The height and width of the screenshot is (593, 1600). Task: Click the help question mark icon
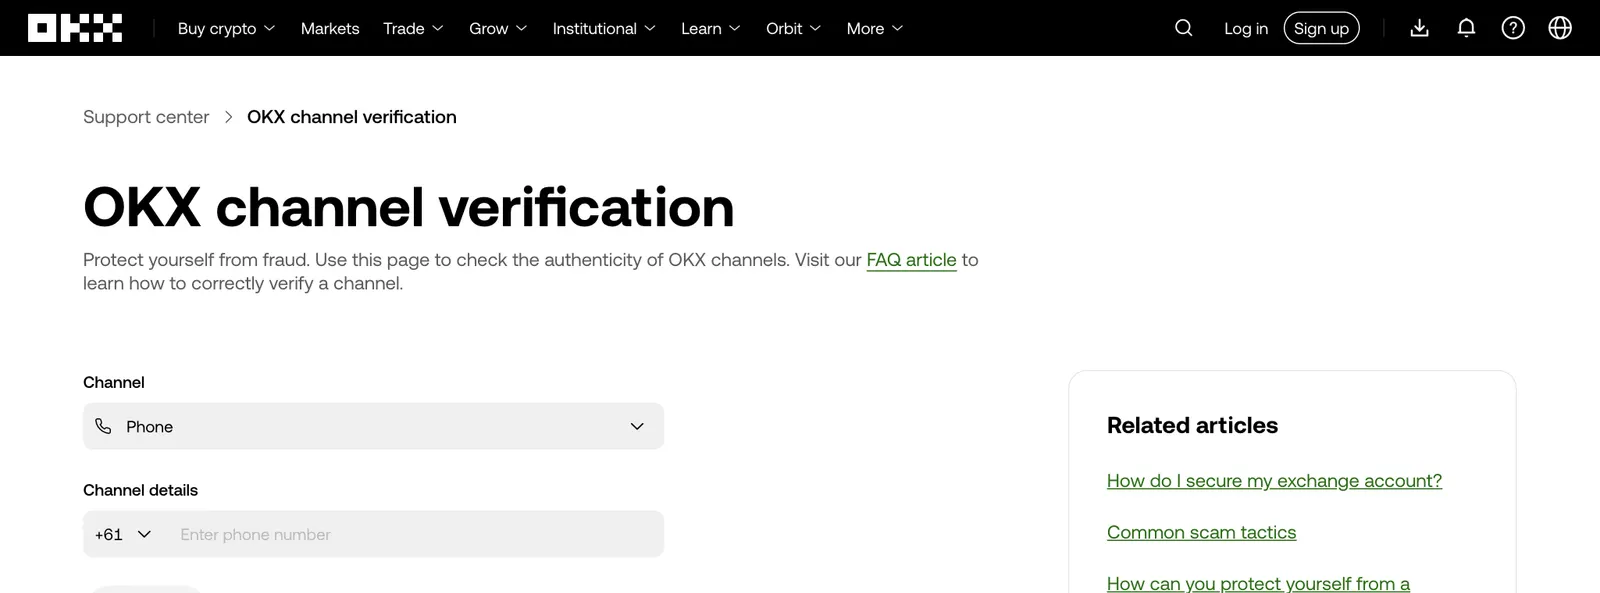(1513, 28)
